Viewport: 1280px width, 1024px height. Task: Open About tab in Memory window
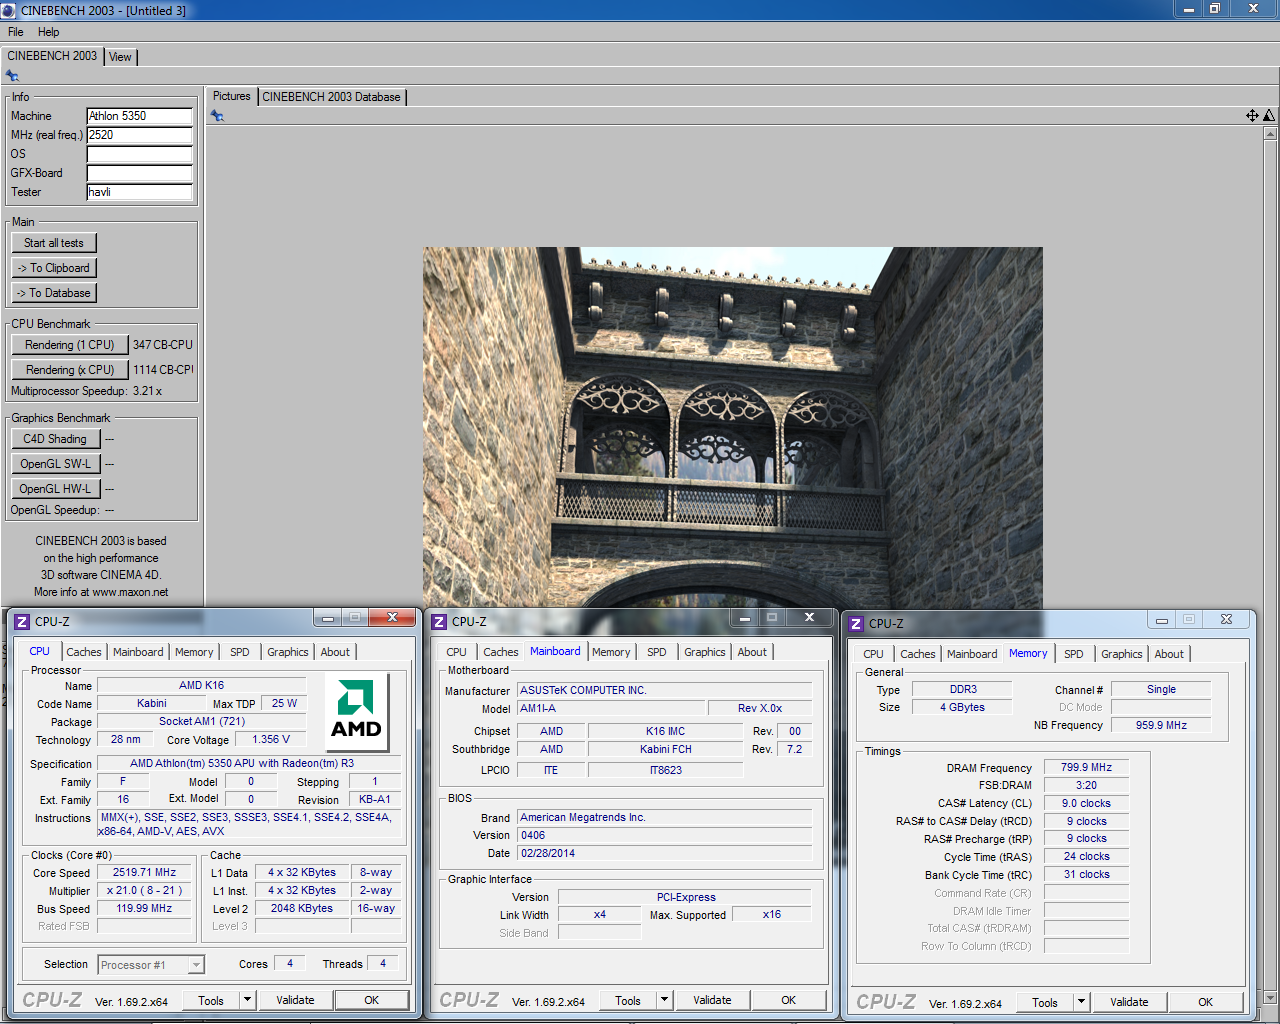(1169, 654)
